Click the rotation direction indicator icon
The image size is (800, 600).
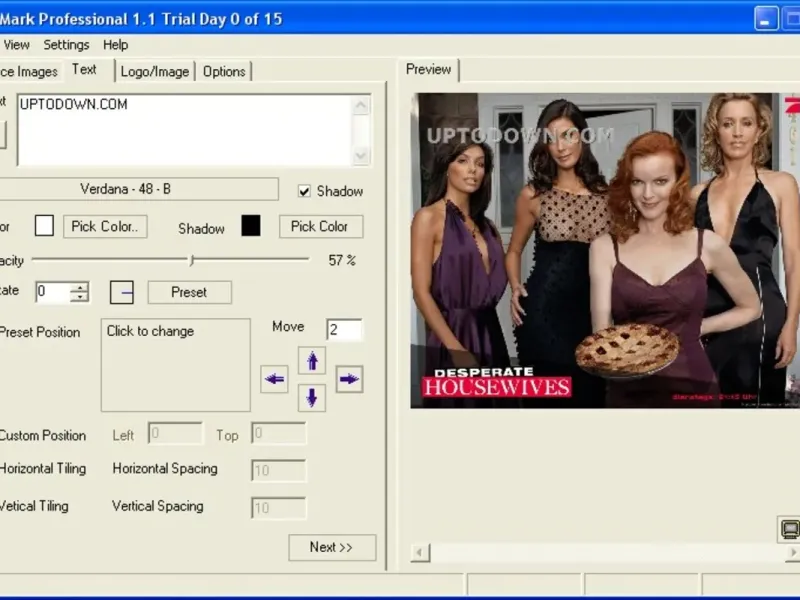(122, 292)
